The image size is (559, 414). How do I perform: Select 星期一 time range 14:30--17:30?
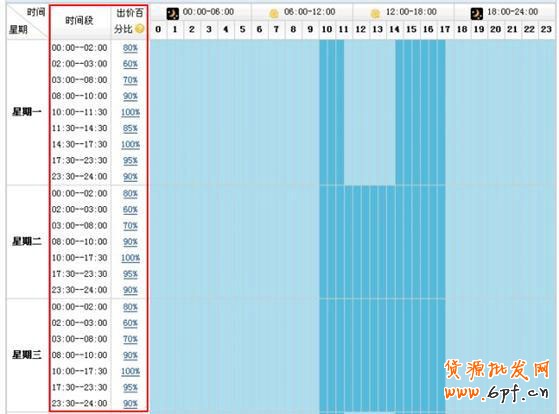coord(80,144)
